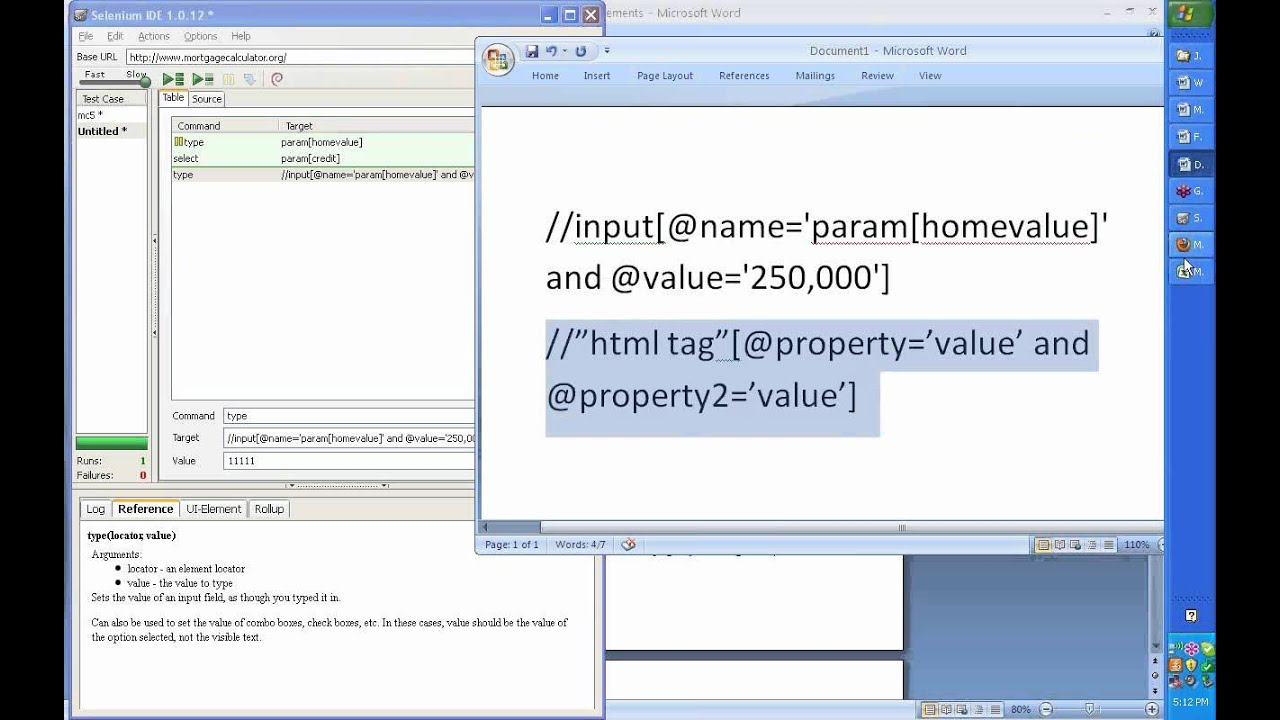
Task: Open taskbar Word item labeled F
Action: (x=1190, y=137)
